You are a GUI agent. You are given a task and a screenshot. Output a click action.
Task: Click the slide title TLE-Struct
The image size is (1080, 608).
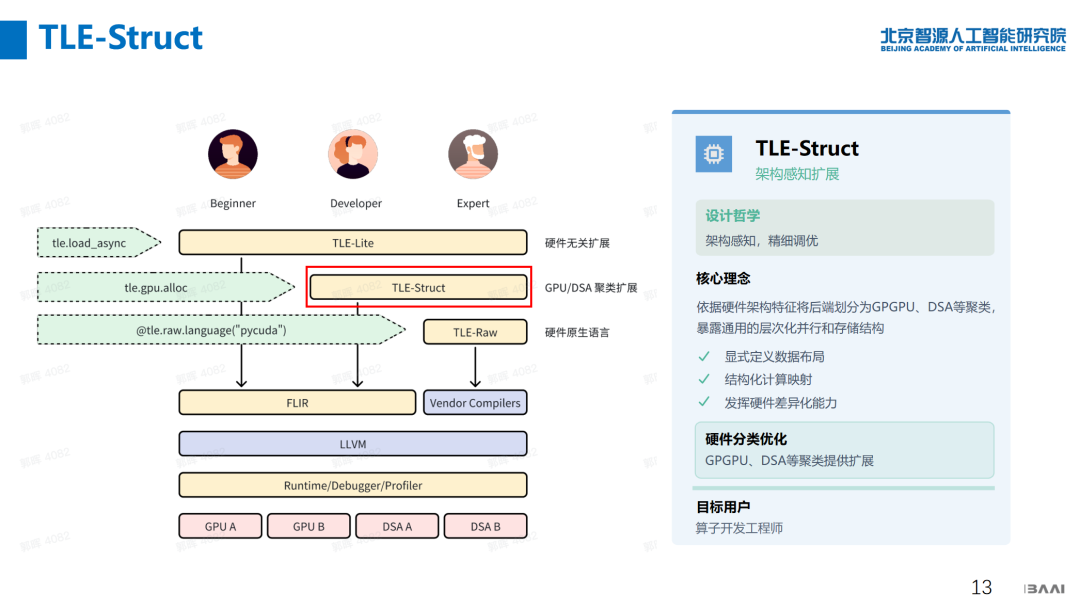[121, 37]
